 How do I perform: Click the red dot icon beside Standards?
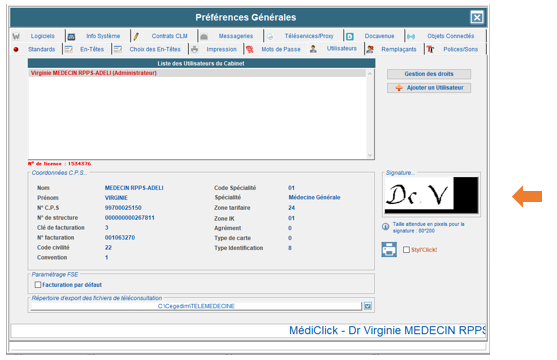tap(16, 49)
